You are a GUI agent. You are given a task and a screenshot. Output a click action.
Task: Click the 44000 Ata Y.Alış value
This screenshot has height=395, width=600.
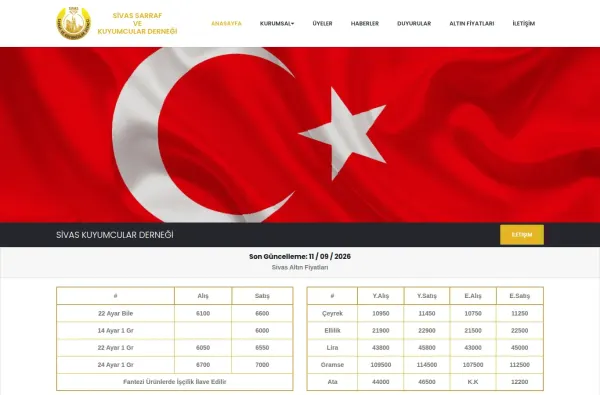(x=381, y=382)
